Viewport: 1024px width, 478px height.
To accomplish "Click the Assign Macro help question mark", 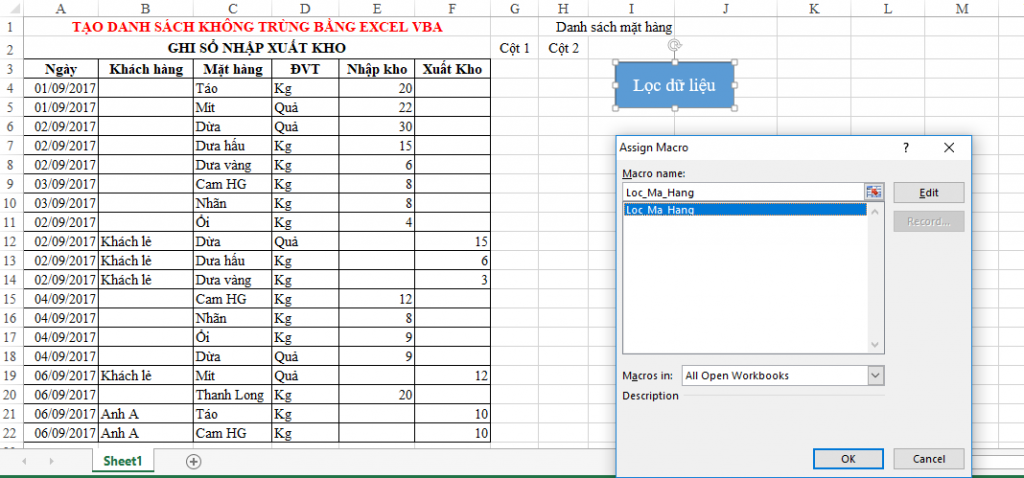I will coord(906,148).
